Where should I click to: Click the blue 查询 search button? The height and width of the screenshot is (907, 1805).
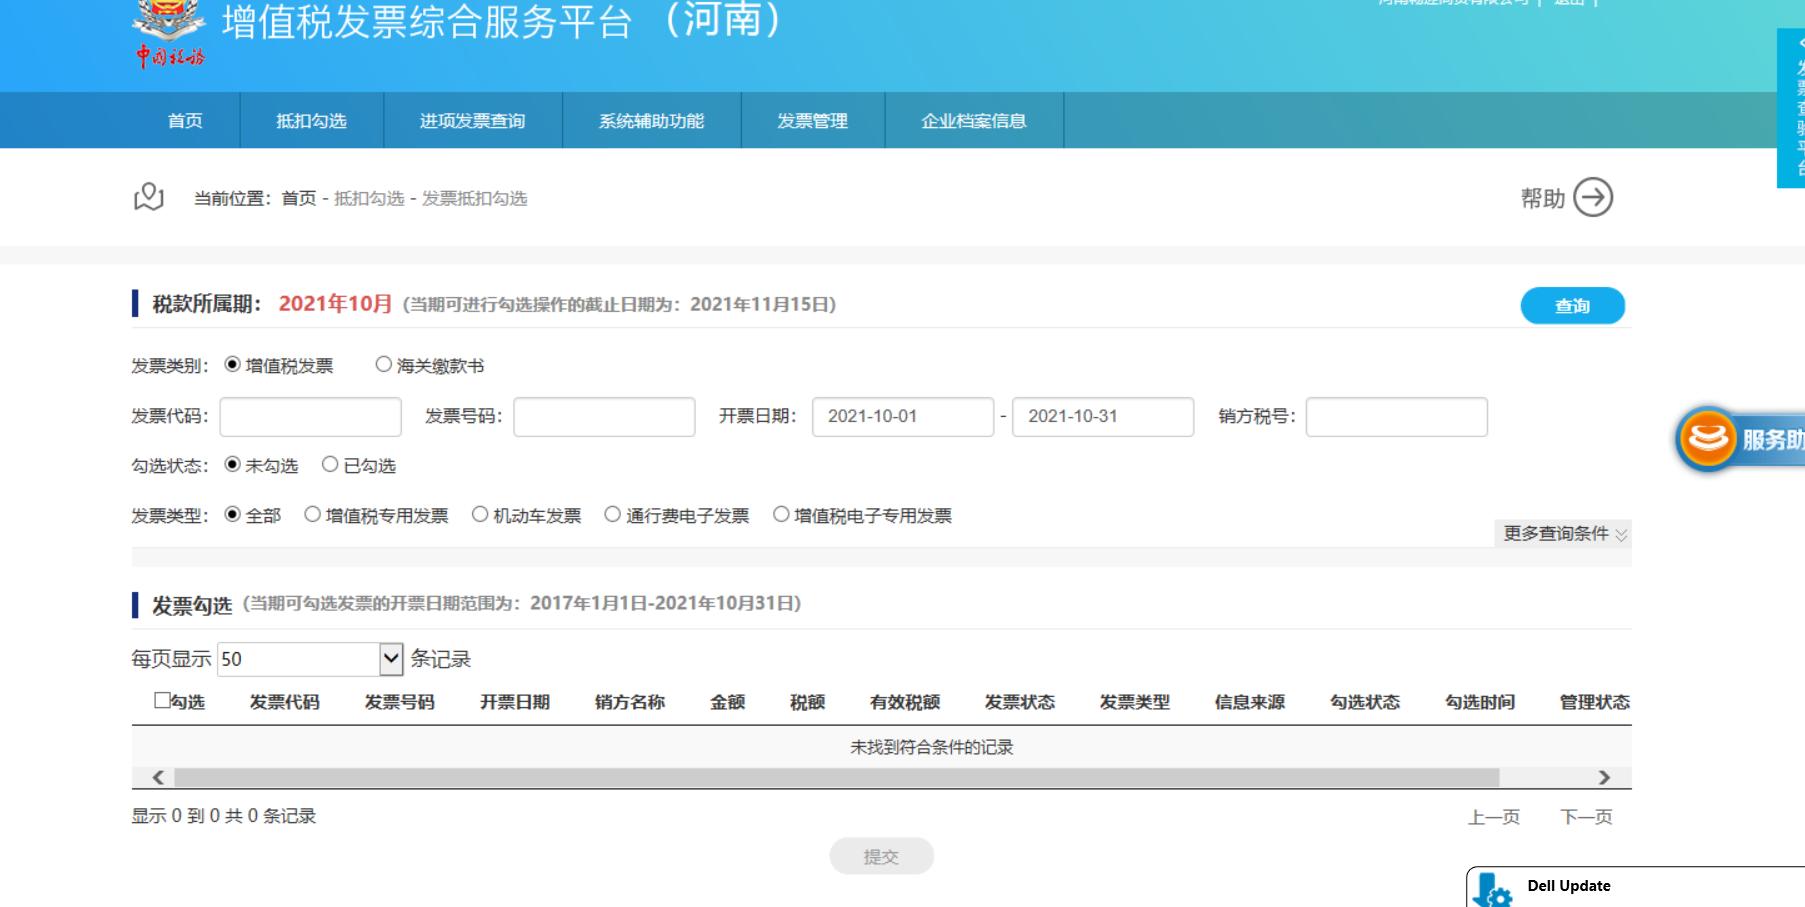(x=1574, y=306)
